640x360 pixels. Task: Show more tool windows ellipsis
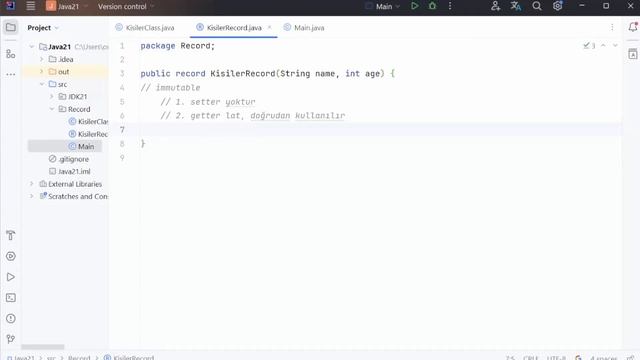point(11,75)
